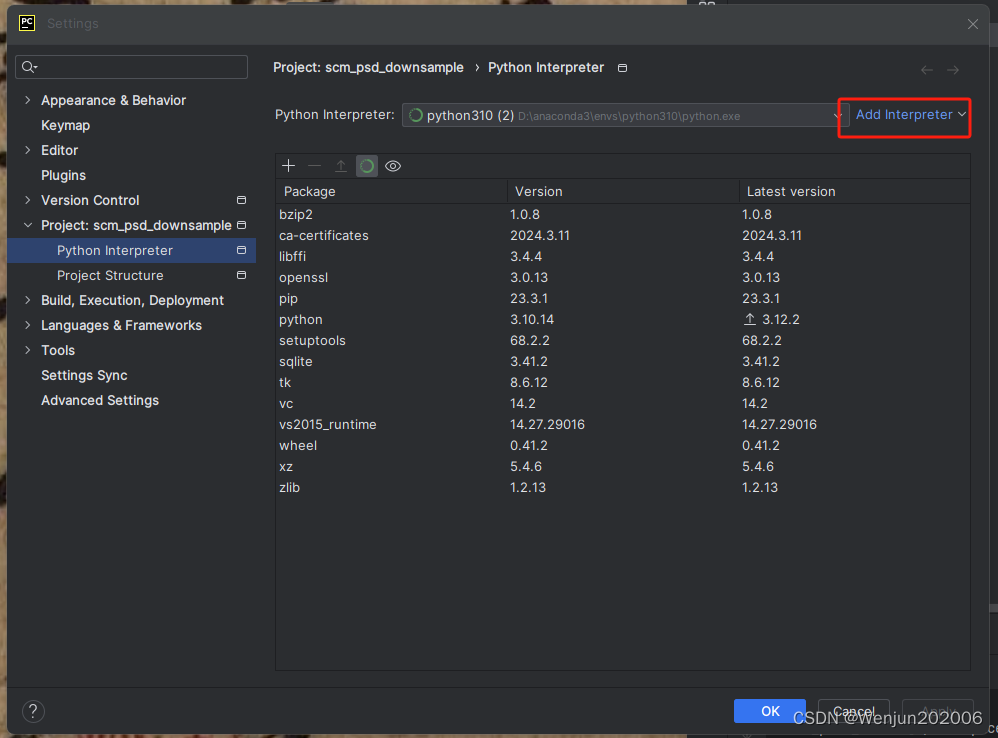Select Project Structure in the sidebar
This screenshot has height=738, width=998.
point(110,275)
